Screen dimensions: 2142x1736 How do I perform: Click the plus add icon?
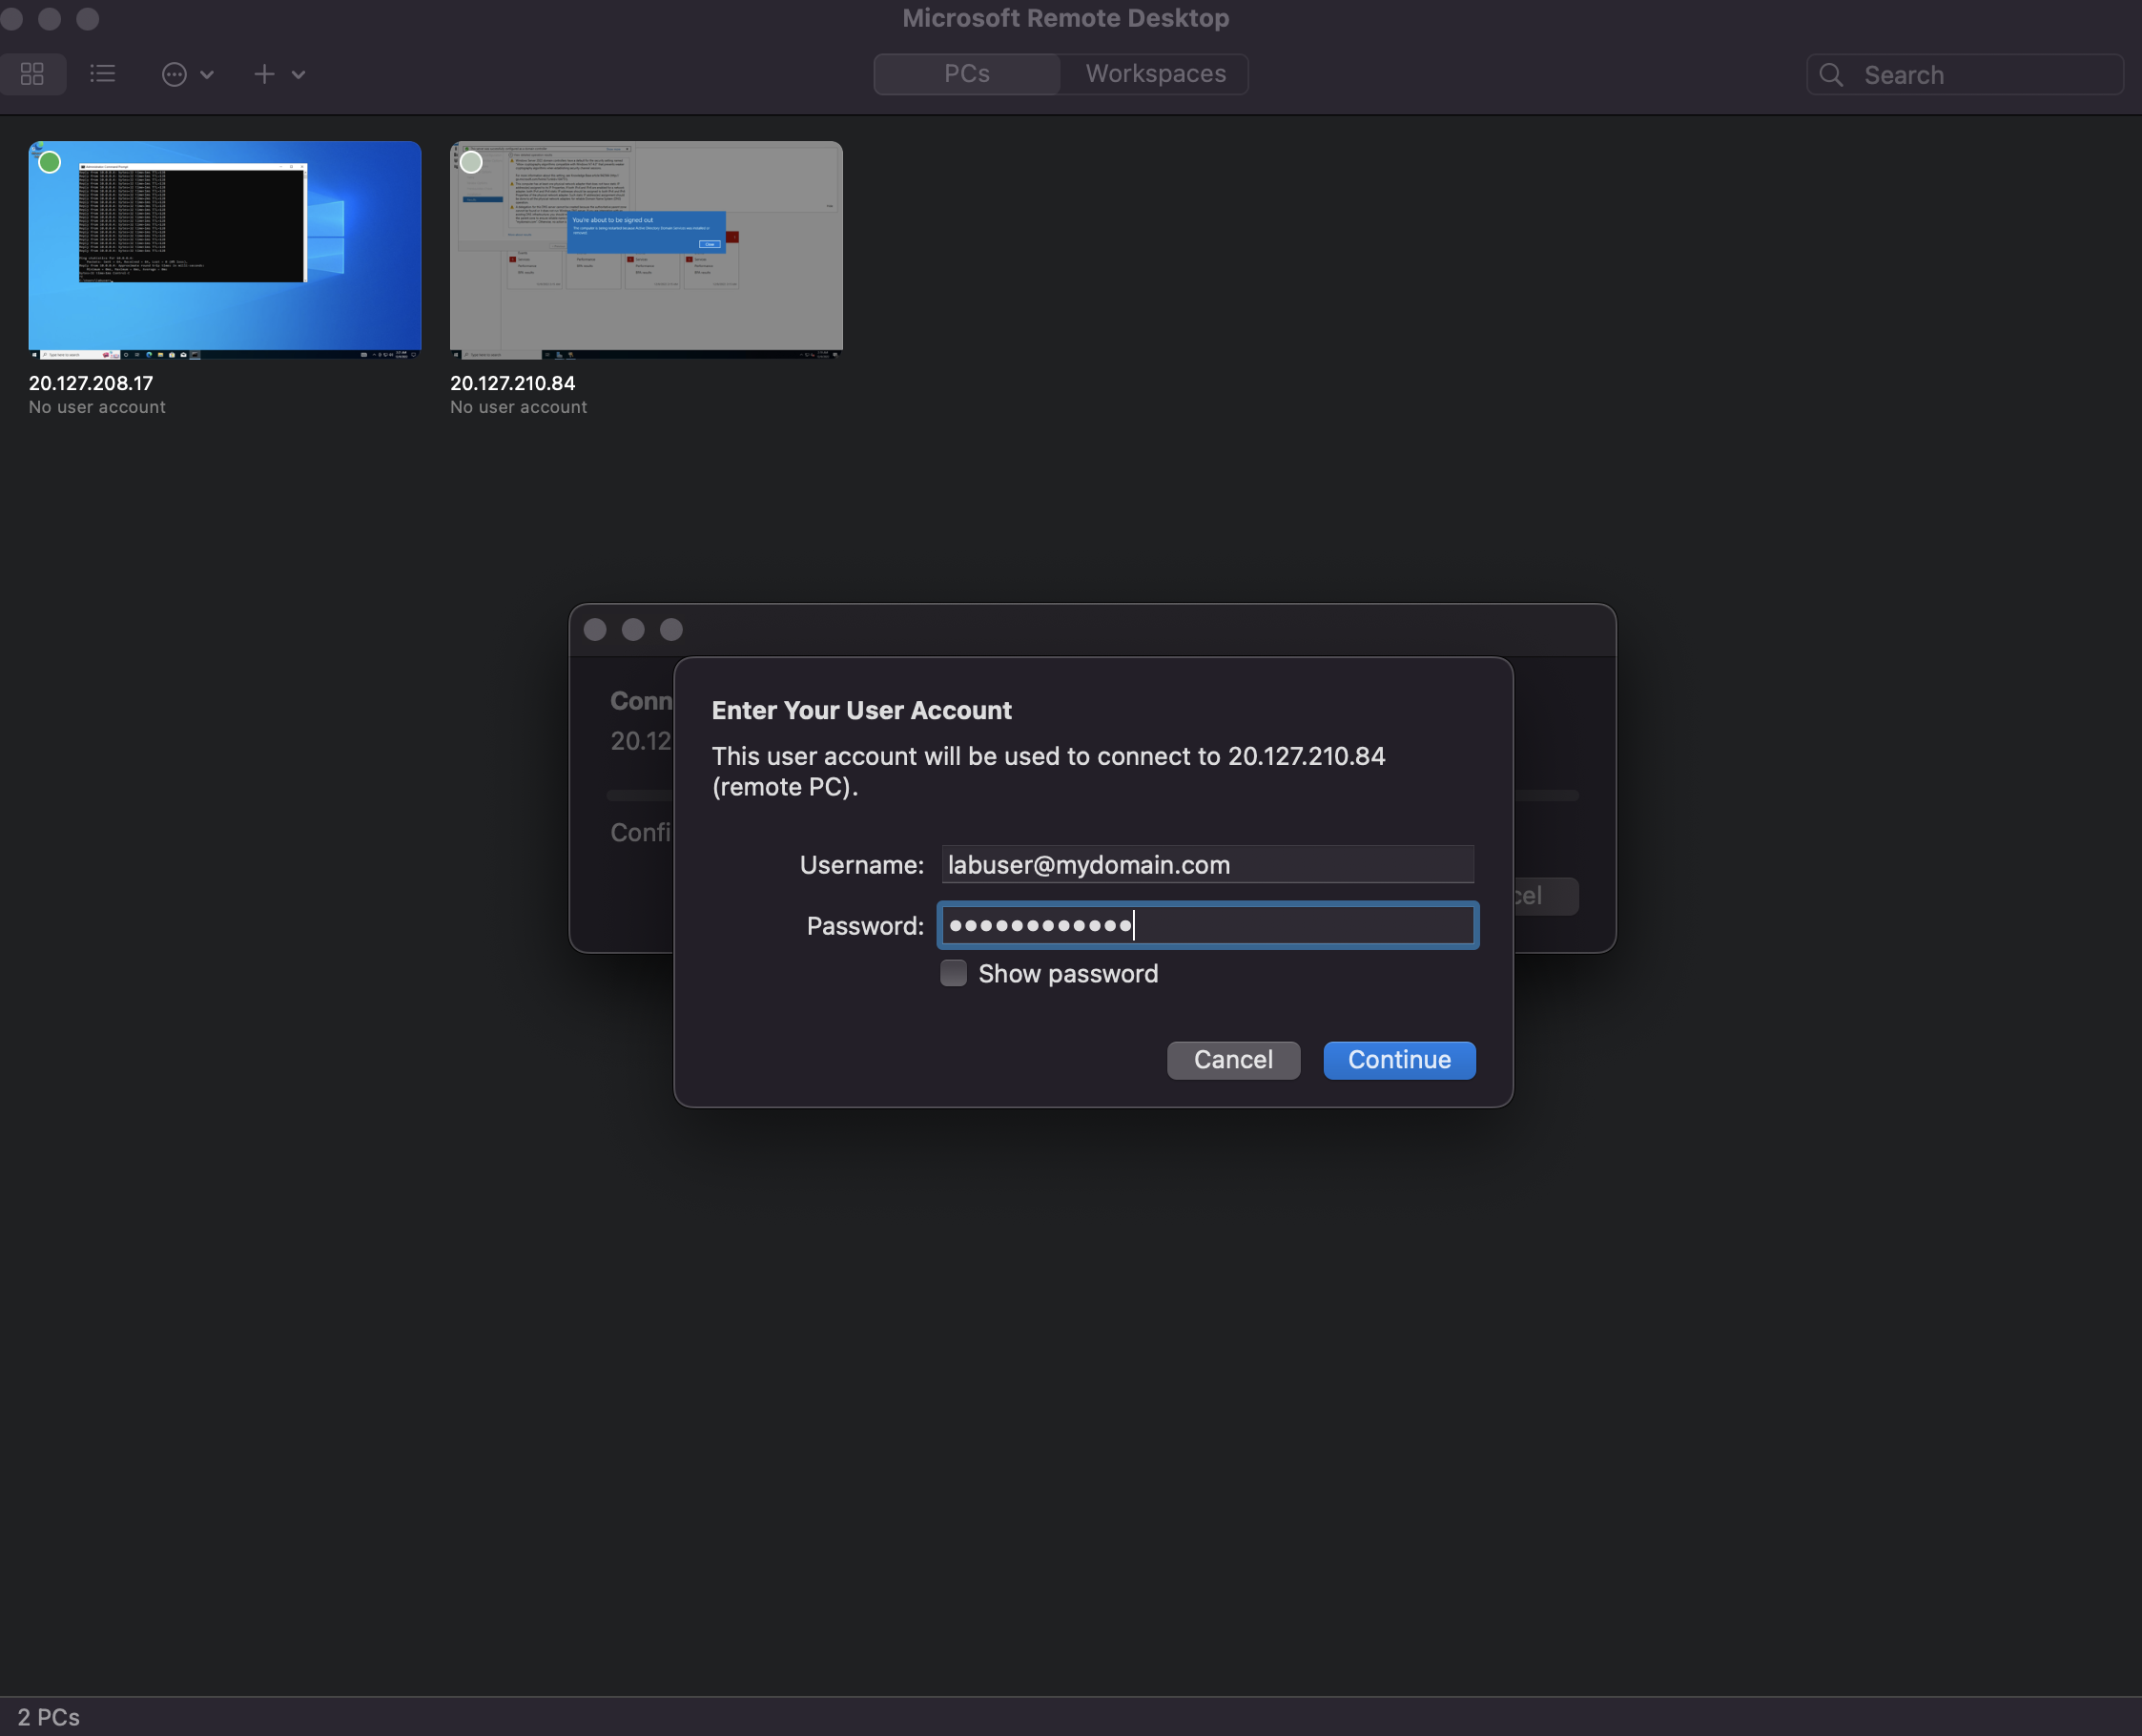pos(264,74)
